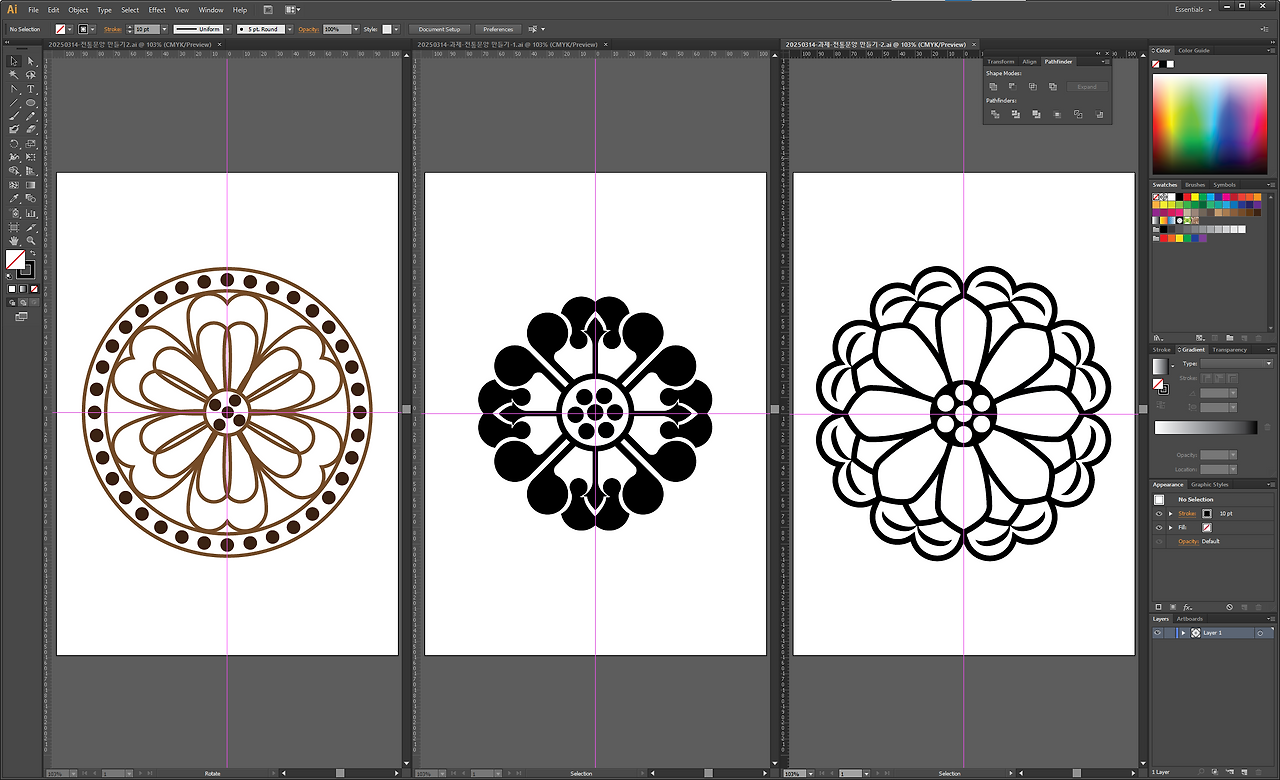This screenshot has height=780, width=1280.
Task: Expand Layer 1 disclosure triangle
Action: click(x=1183, y=633)
